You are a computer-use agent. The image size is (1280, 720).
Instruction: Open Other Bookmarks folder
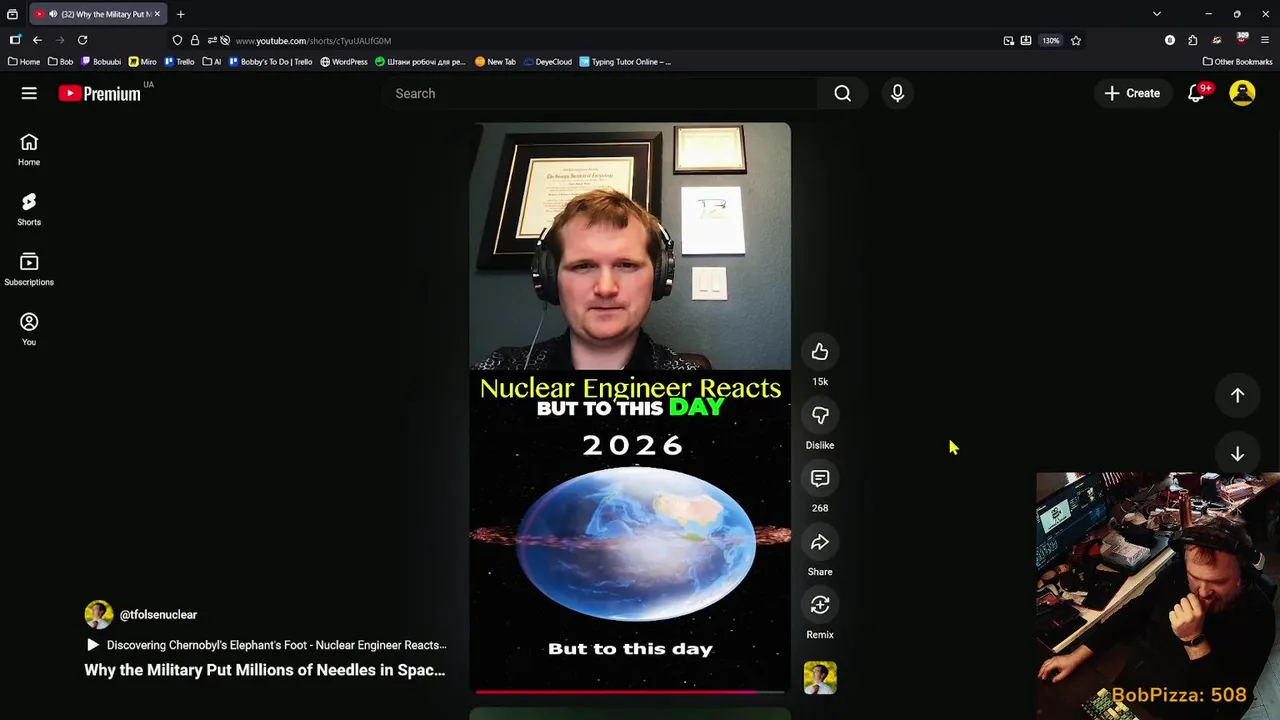click(x=1237, y=62)
